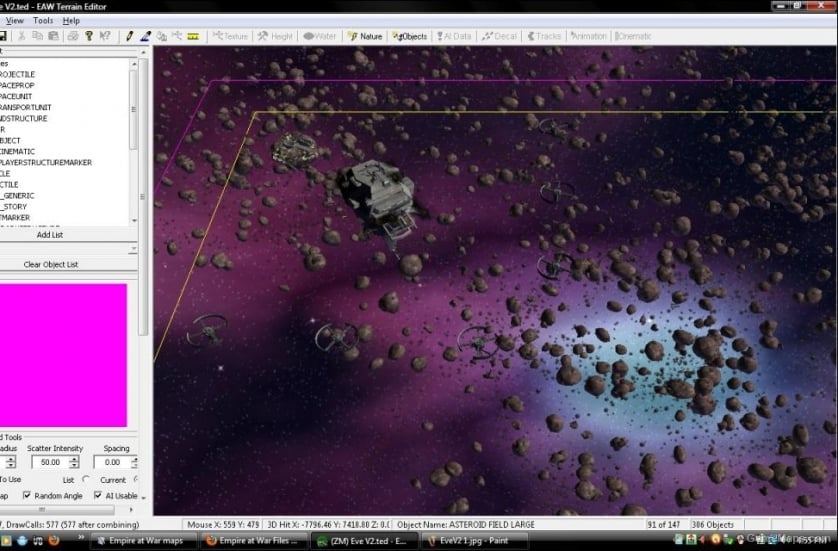Open the yellow question mark Help icon
The height and width of the screenshot is (551, 838).
(x=89, y=36)
